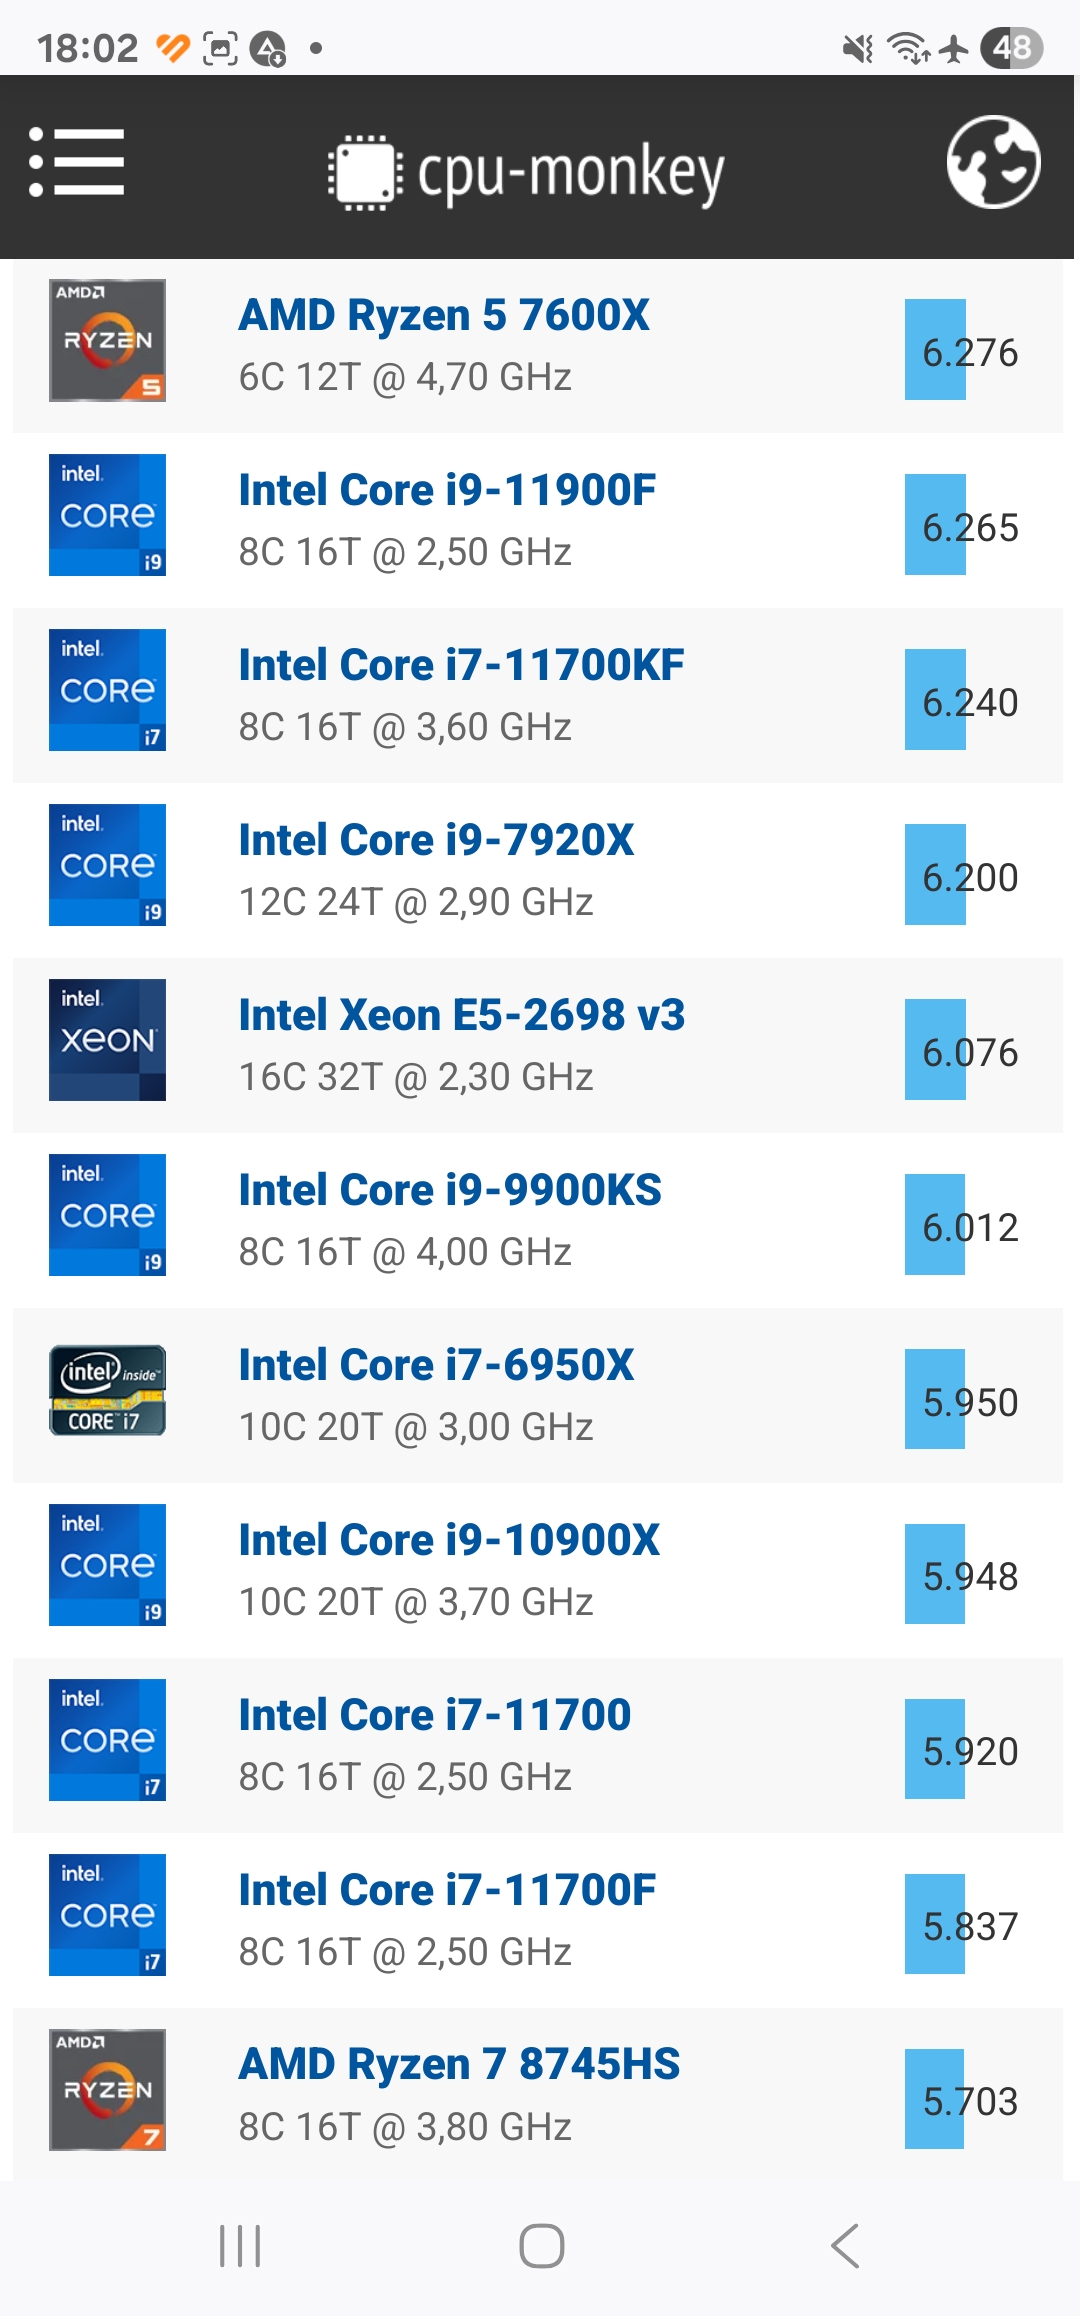Open Intel Core i9-10900X link

point(449,1540)
